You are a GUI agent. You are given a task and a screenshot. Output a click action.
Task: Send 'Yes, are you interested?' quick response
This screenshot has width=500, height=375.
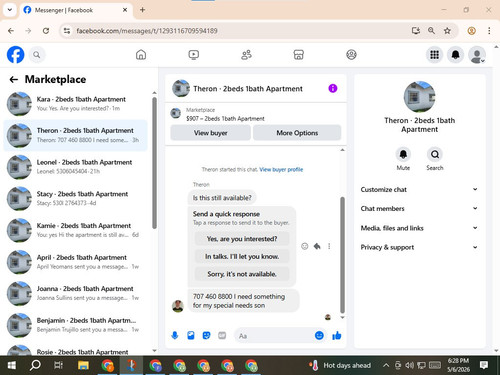(242, 239)
